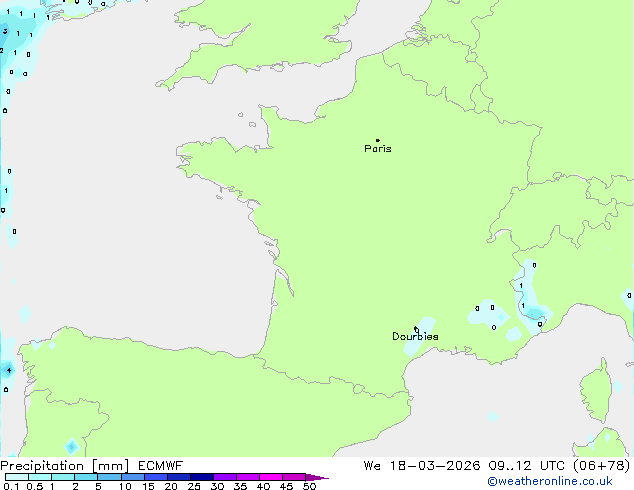The height and width of the screenshot is (490, 634).
Task: Select the 45–50 mm legend swatch
Action: click(294, 477)
